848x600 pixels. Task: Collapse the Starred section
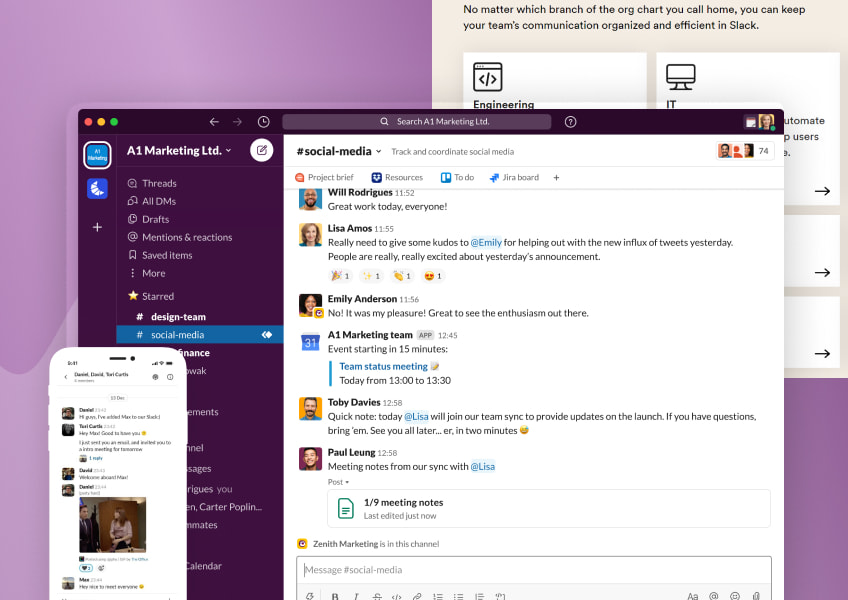click(151, 296)
